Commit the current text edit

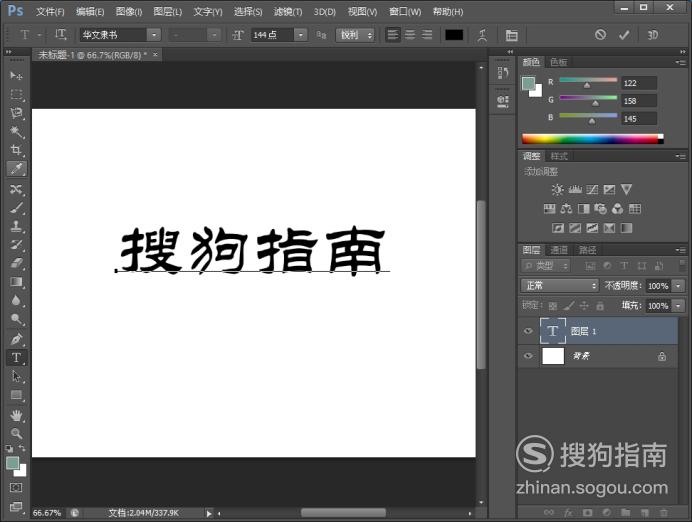point(624,35)
